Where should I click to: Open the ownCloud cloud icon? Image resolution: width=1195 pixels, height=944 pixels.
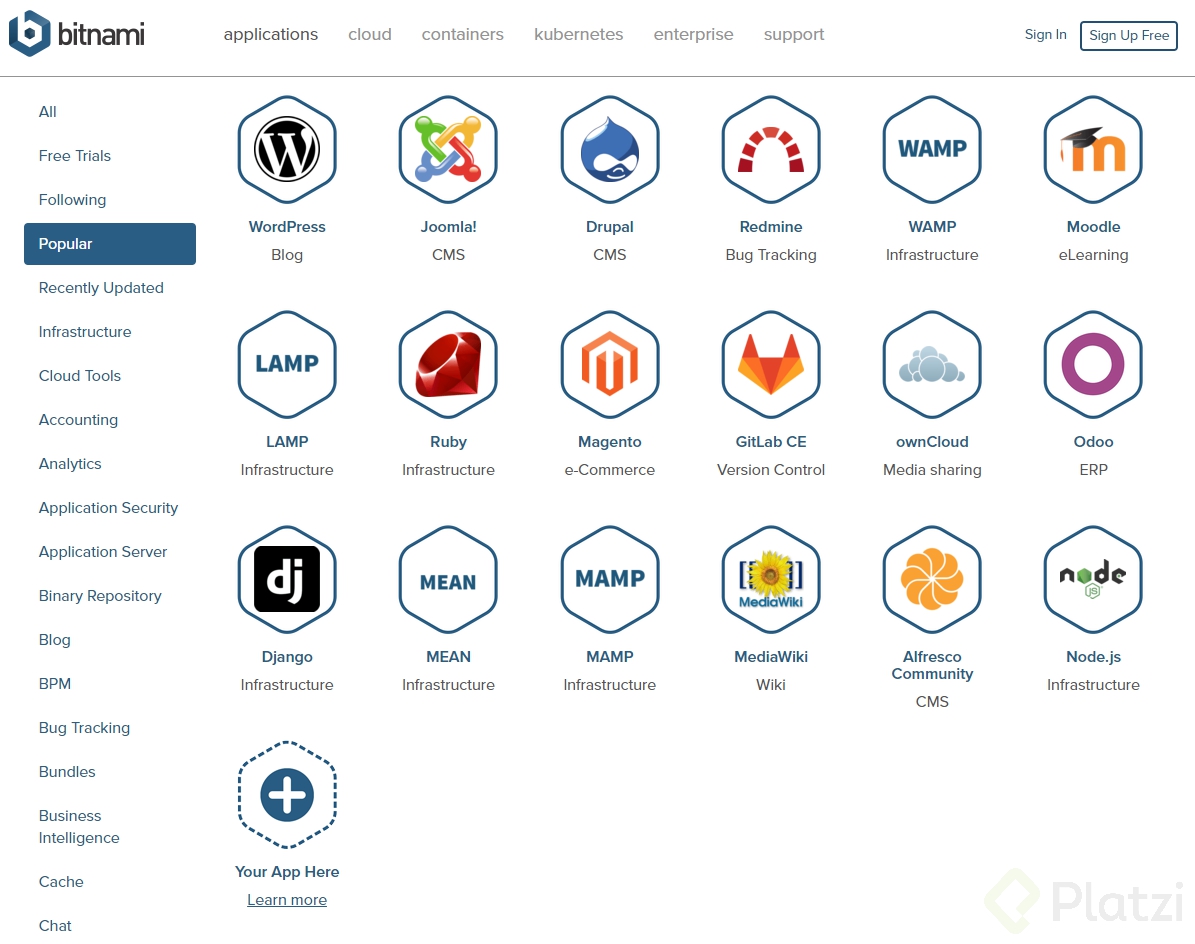[x=932, y=364]
